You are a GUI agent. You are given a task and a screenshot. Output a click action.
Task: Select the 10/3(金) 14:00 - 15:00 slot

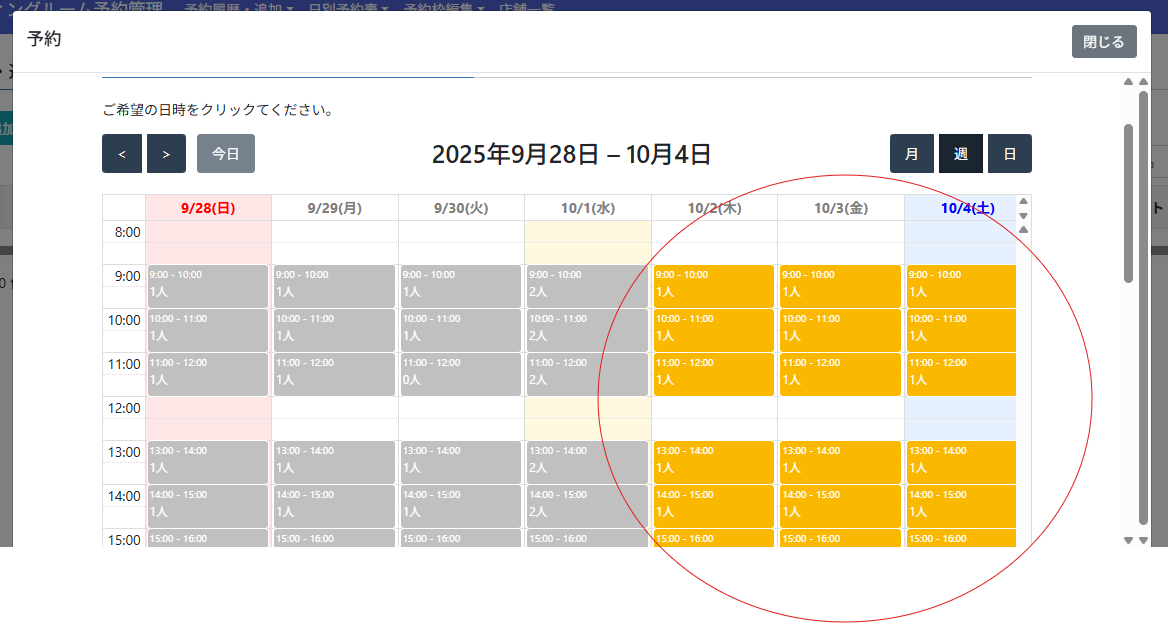pyautogui.click(x=840, y=506)
